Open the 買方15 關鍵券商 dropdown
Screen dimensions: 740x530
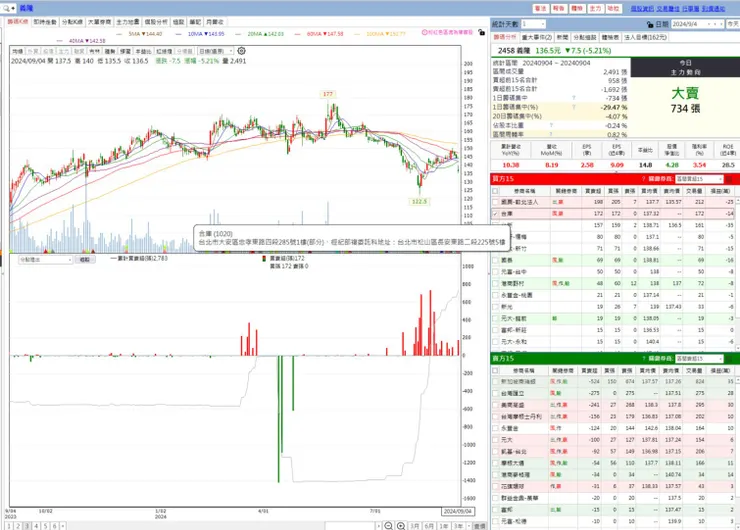coord(699,179)
